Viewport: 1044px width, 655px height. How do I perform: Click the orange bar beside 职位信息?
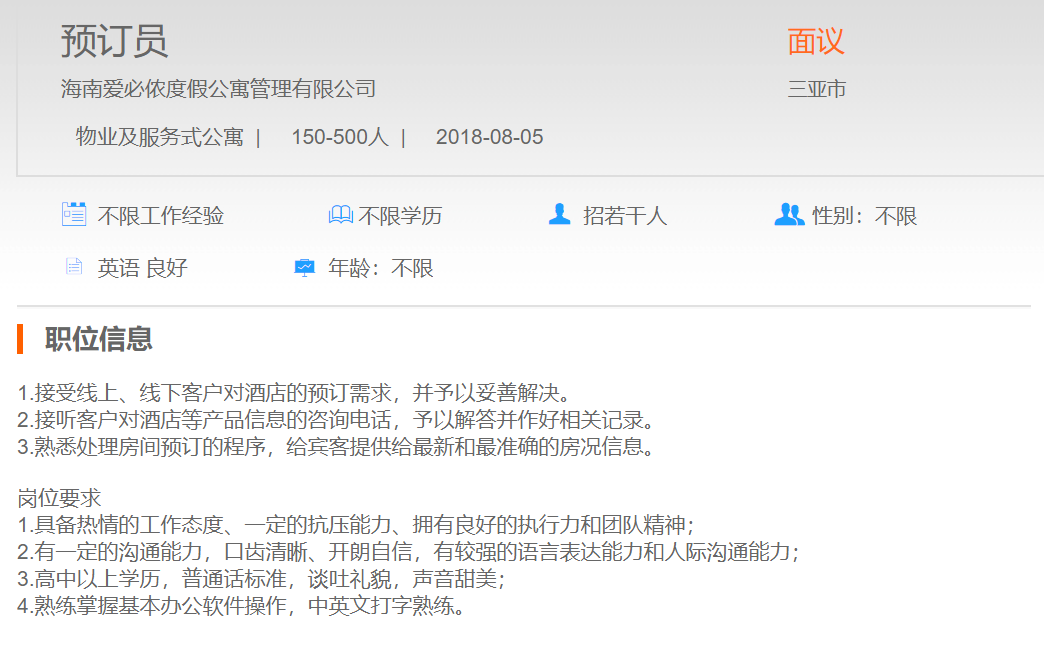(20, 339)
